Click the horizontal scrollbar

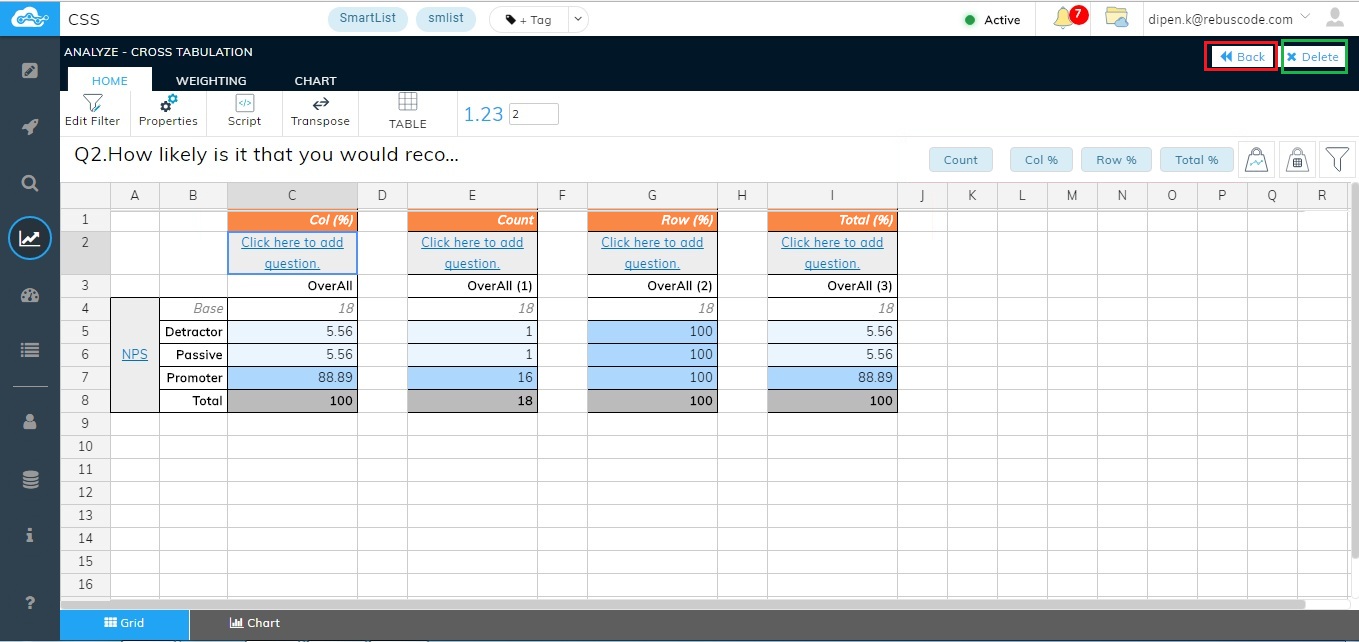(682, 604)
